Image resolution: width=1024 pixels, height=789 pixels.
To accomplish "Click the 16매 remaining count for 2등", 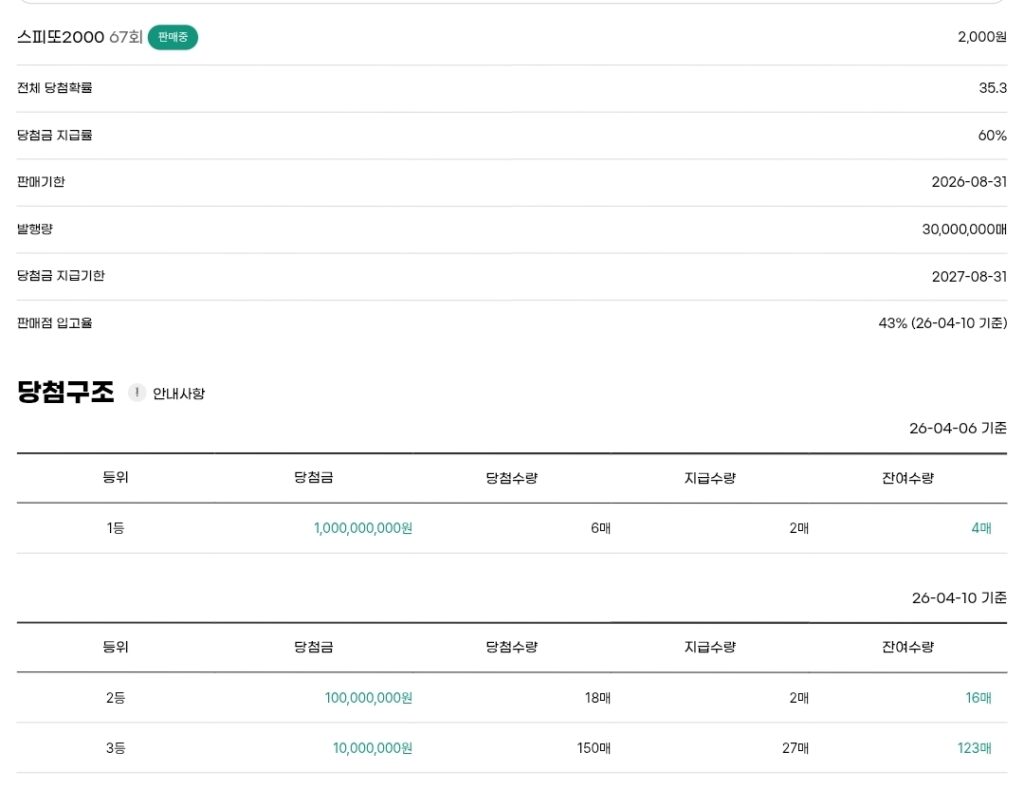I will click(977, 698).
